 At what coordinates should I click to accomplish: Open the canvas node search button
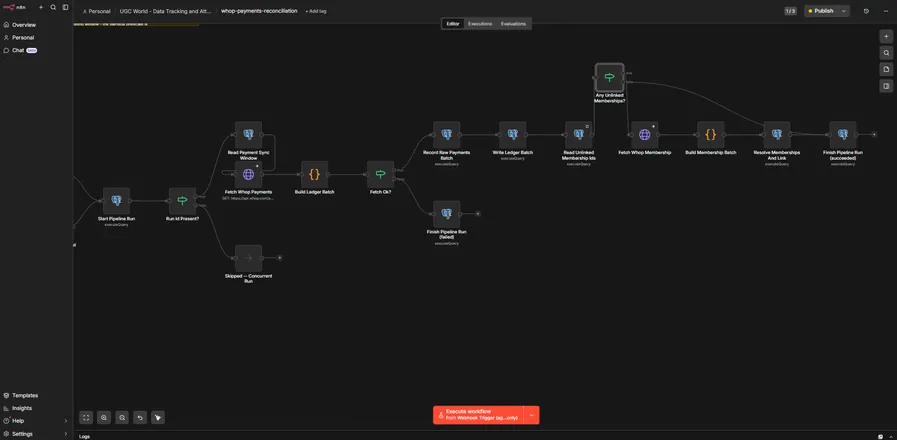pos(886,53)
